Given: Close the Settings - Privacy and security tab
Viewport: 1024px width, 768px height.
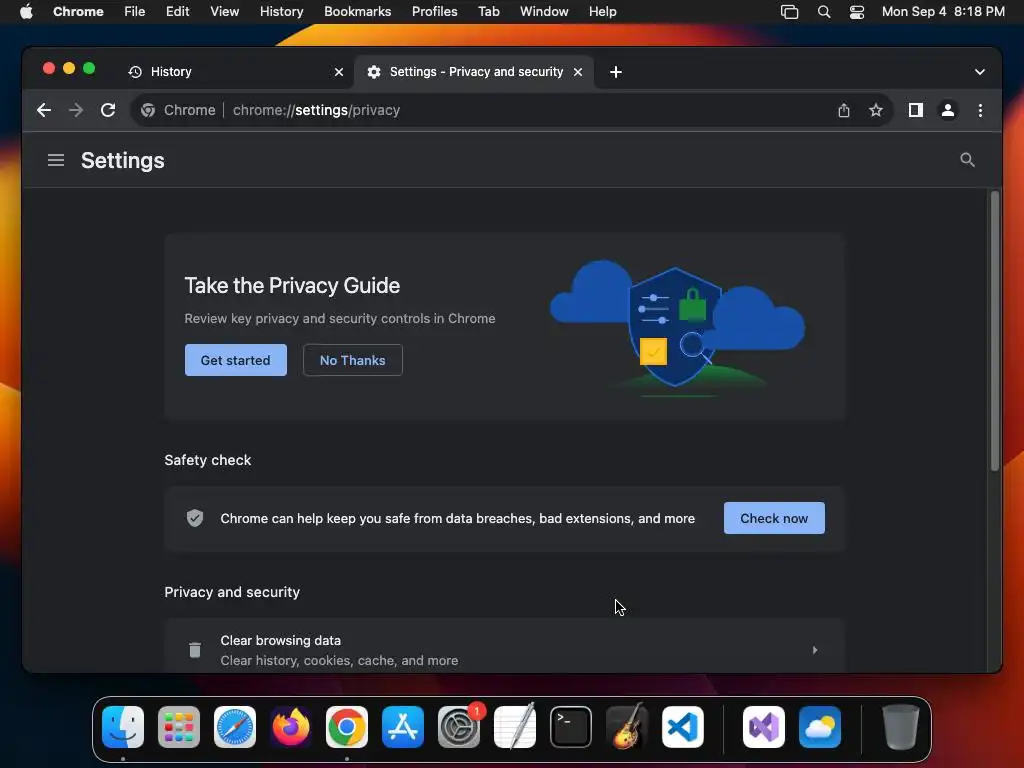Looking at the screenshot, I should pos(578,72).
